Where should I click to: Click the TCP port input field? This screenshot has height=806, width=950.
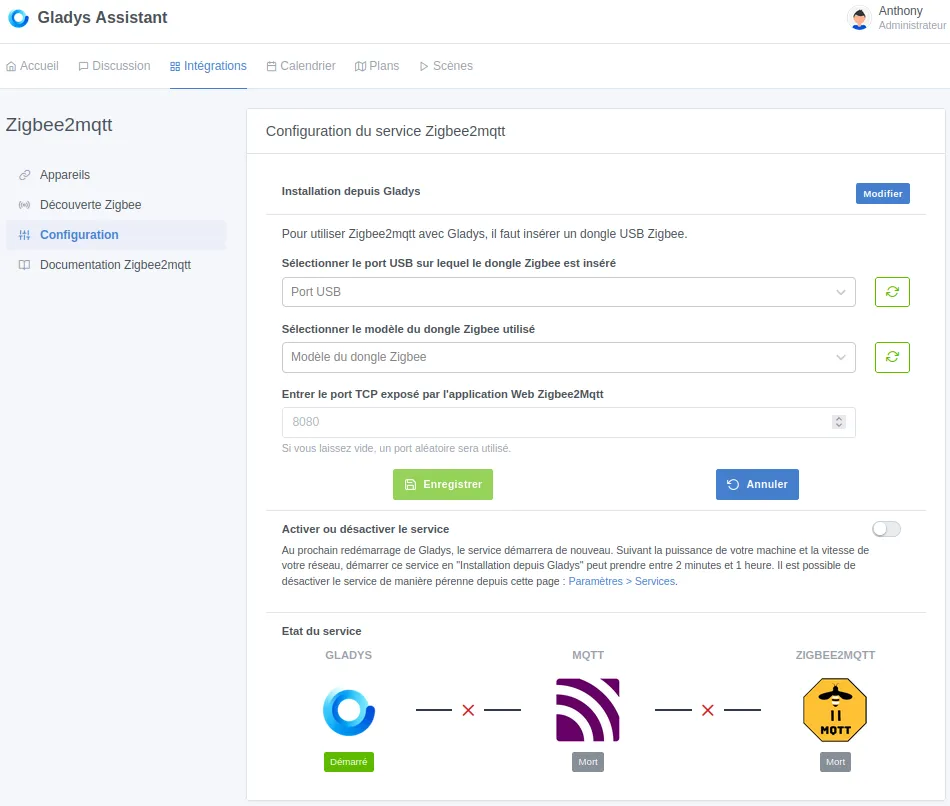pyautogui.click(x=555, y=422)
